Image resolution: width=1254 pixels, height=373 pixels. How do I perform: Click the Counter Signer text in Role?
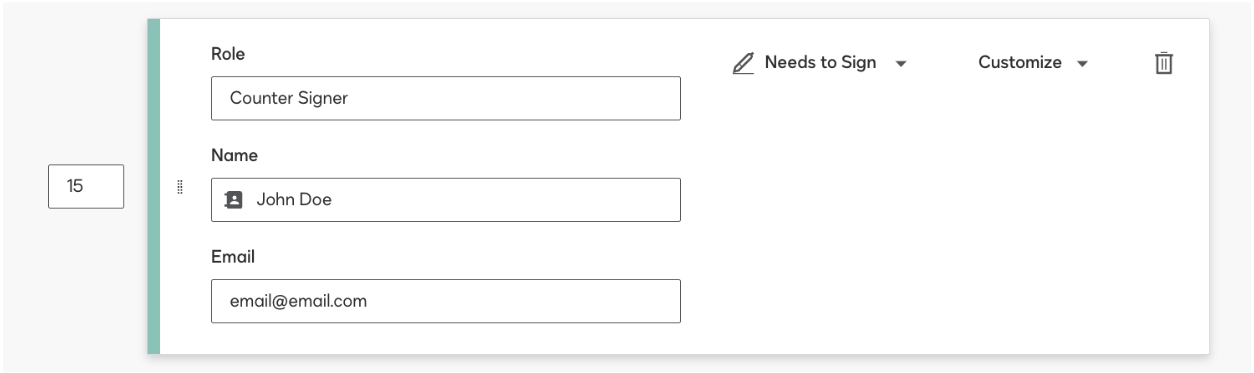[288, 99]
